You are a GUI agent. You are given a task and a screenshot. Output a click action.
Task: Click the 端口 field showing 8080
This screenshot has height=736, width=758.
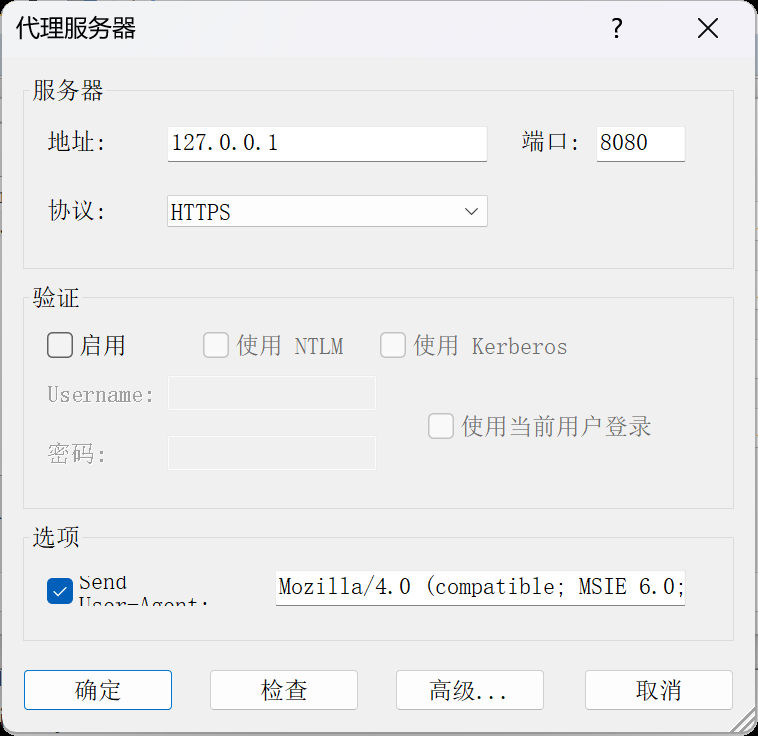tap(640, 143)
